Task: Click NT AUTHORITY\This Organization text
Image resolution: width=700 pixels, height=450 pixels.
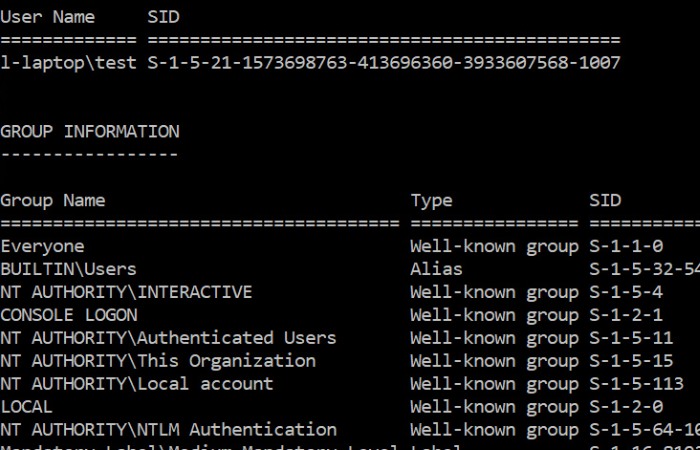Action: [158, 361]
